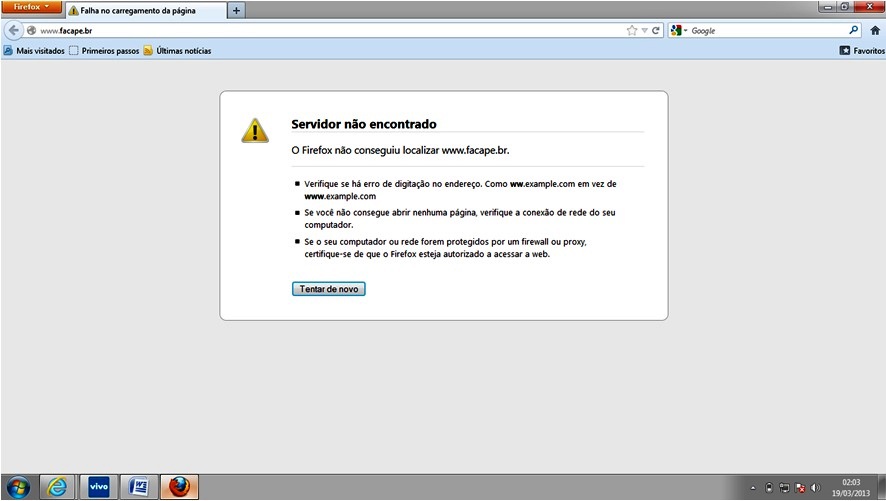Go to the Firefox home page icon
Viewport: 886px width, 501px height.
(875, 31)
